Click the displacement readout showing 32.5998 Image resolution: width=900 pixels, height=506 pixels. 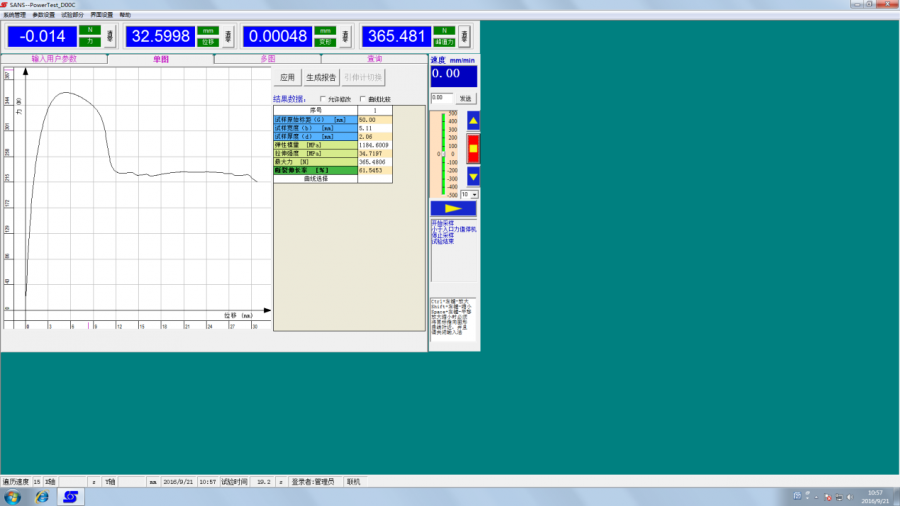pos(160,36)
